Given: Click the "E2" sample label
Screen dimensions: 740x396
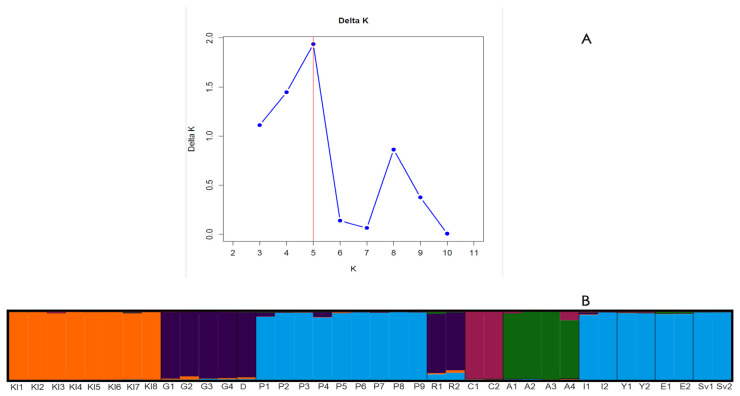Looking at the screenshot, I should (x=685, y=387).
